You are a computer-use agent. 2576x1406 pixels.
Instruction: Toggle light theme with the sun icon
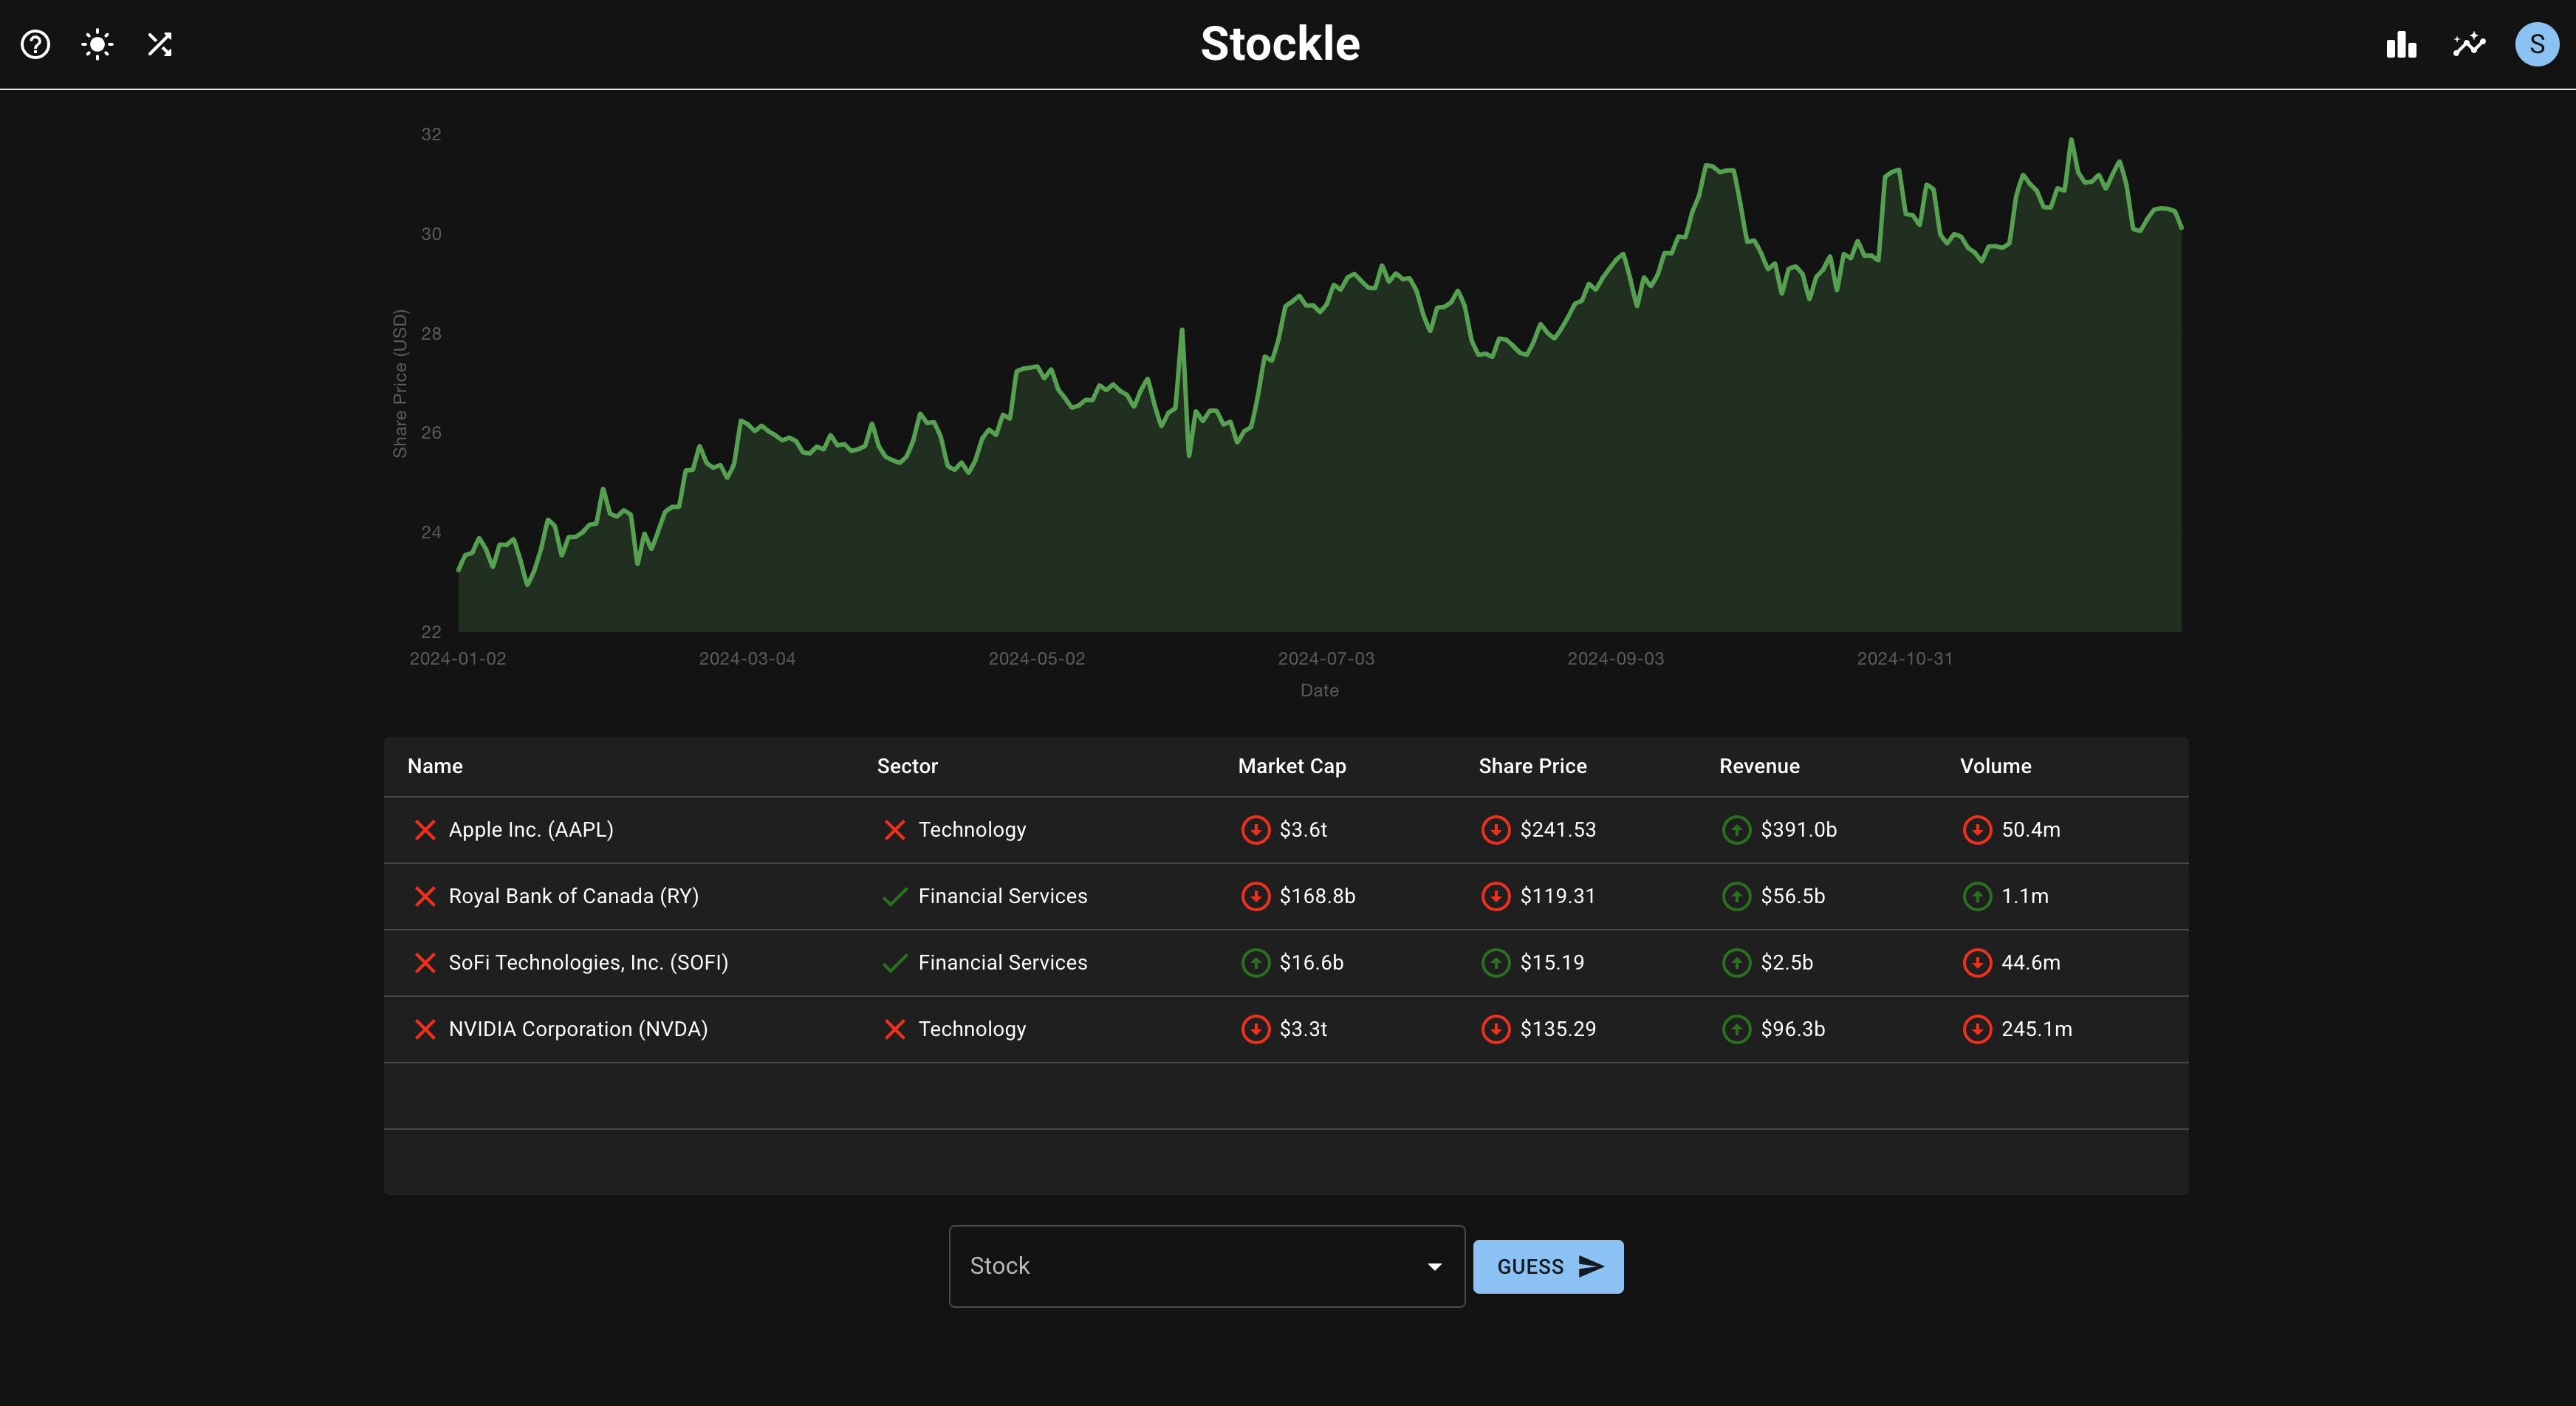97,44
